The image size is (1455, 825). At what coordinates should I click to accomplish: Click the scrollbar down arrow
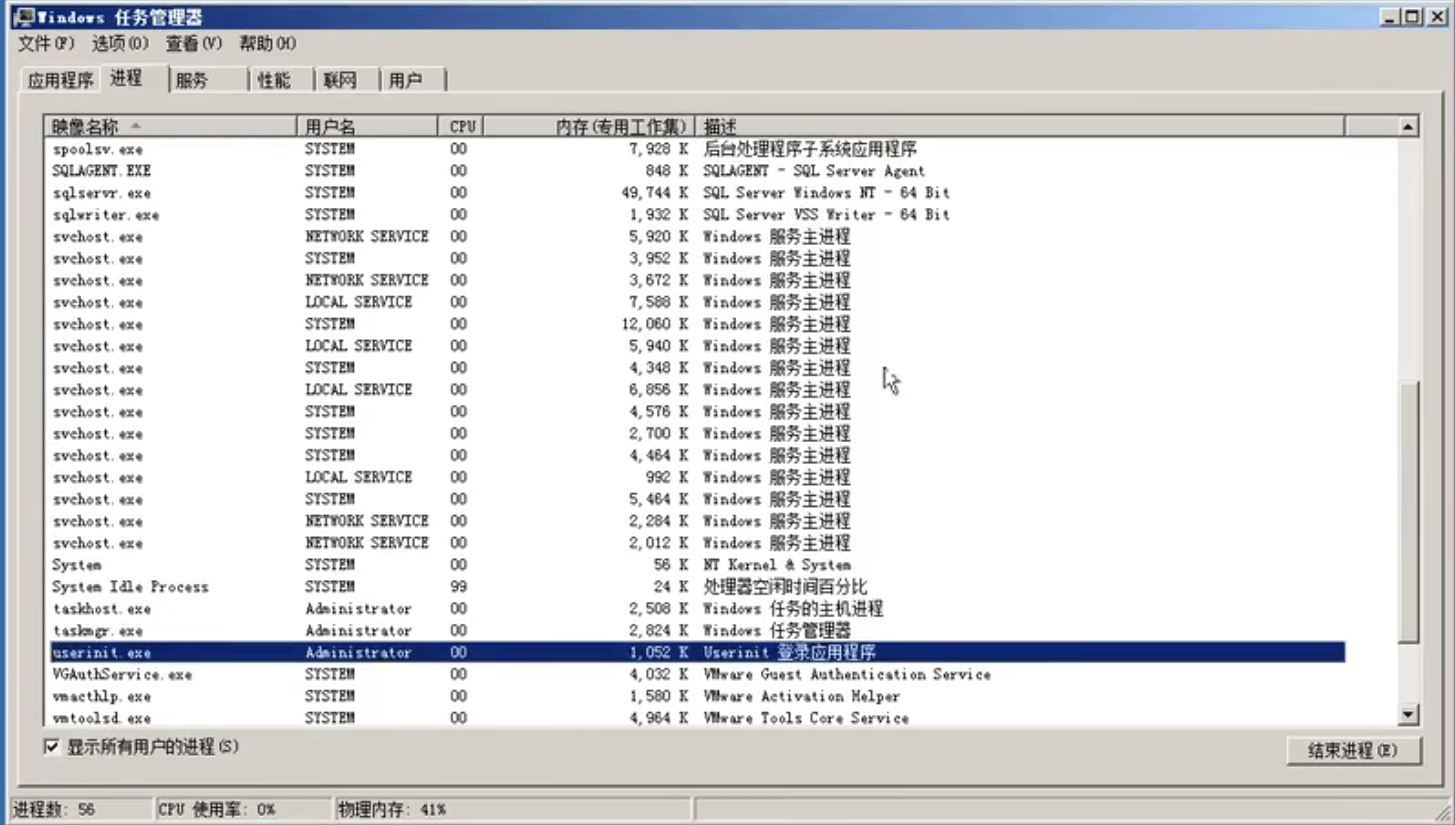pos(1409,714)
